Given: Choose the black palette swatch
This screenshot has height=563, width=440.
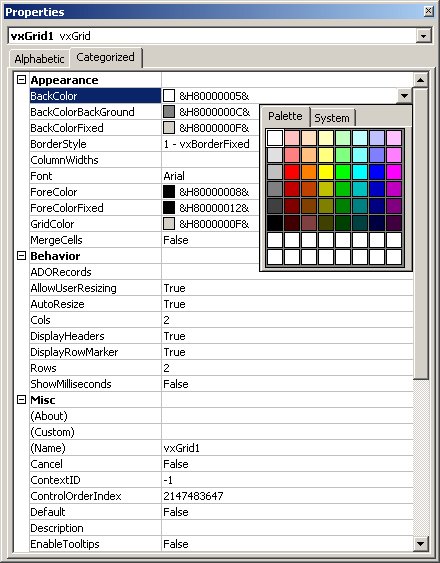Looking at the screenshot, I should 275,223.
